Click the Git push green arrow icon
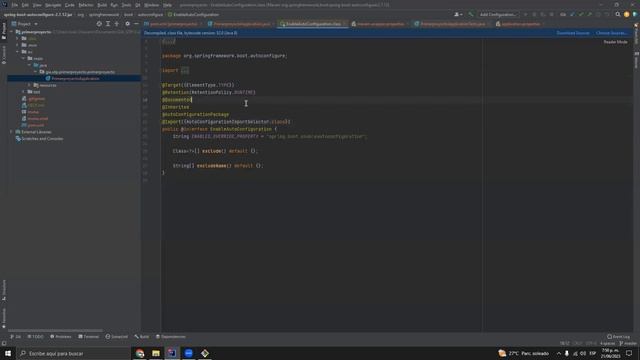640x360 pixels. tap(589, 15)
